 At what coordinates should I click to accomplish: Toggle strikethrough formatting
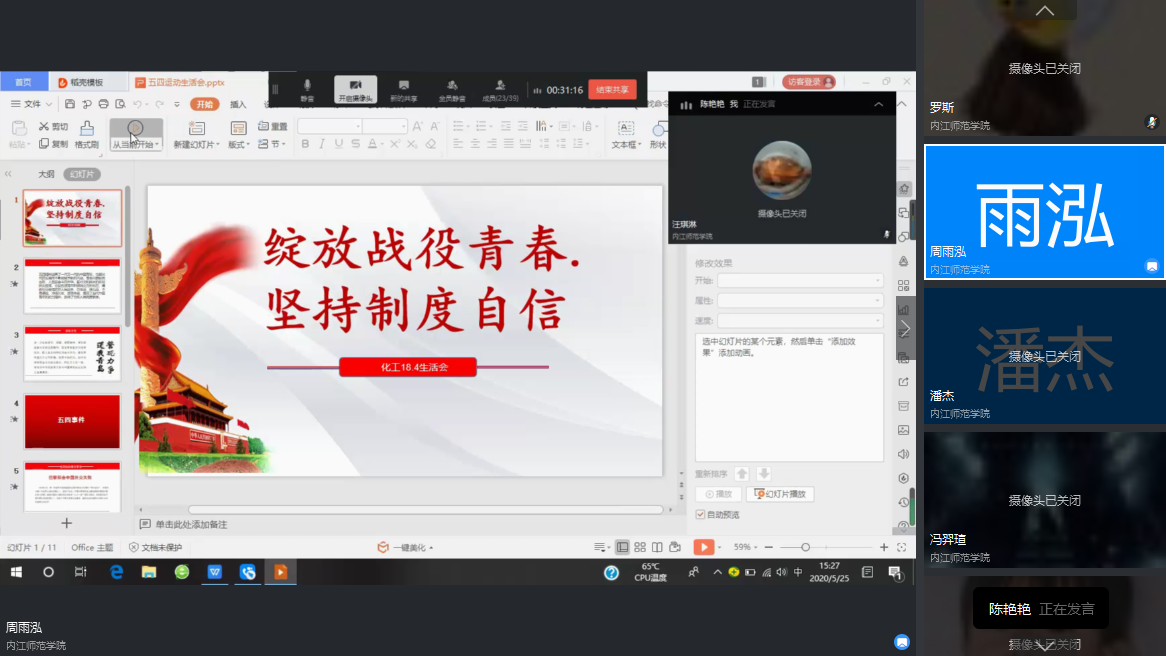[355, 144]
